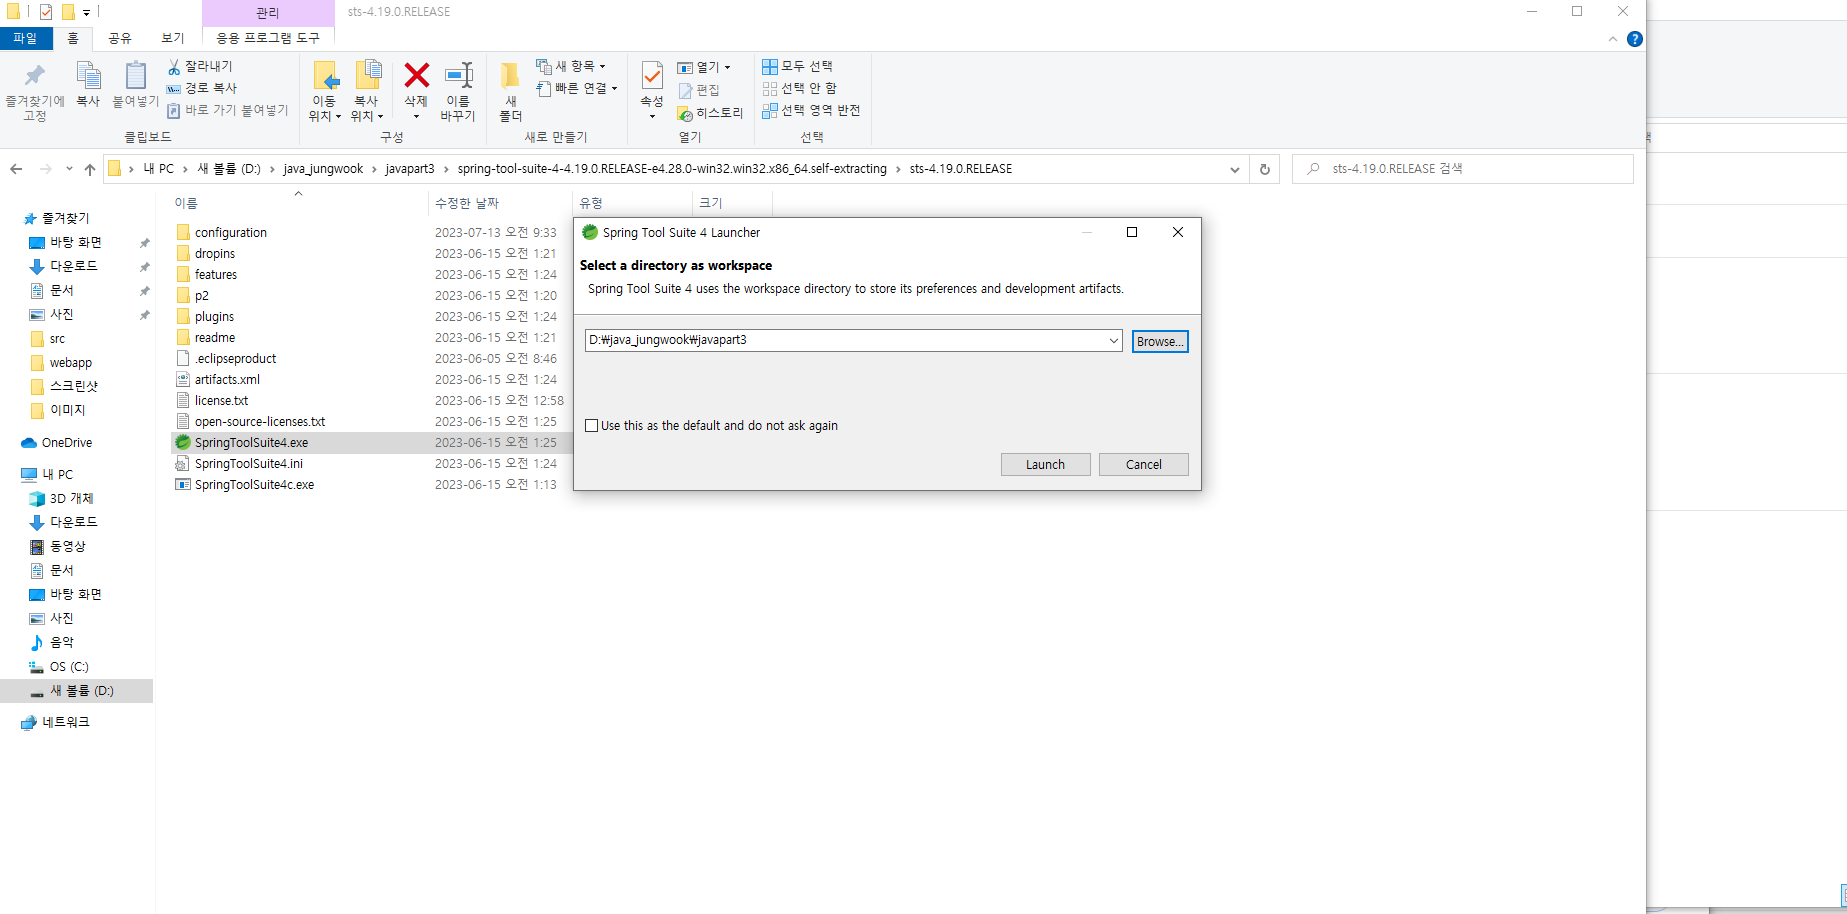This screenshot has height=914, width=1847.
Task: Select open-source-licenses.txt file
Action: (x=259, y=421)
